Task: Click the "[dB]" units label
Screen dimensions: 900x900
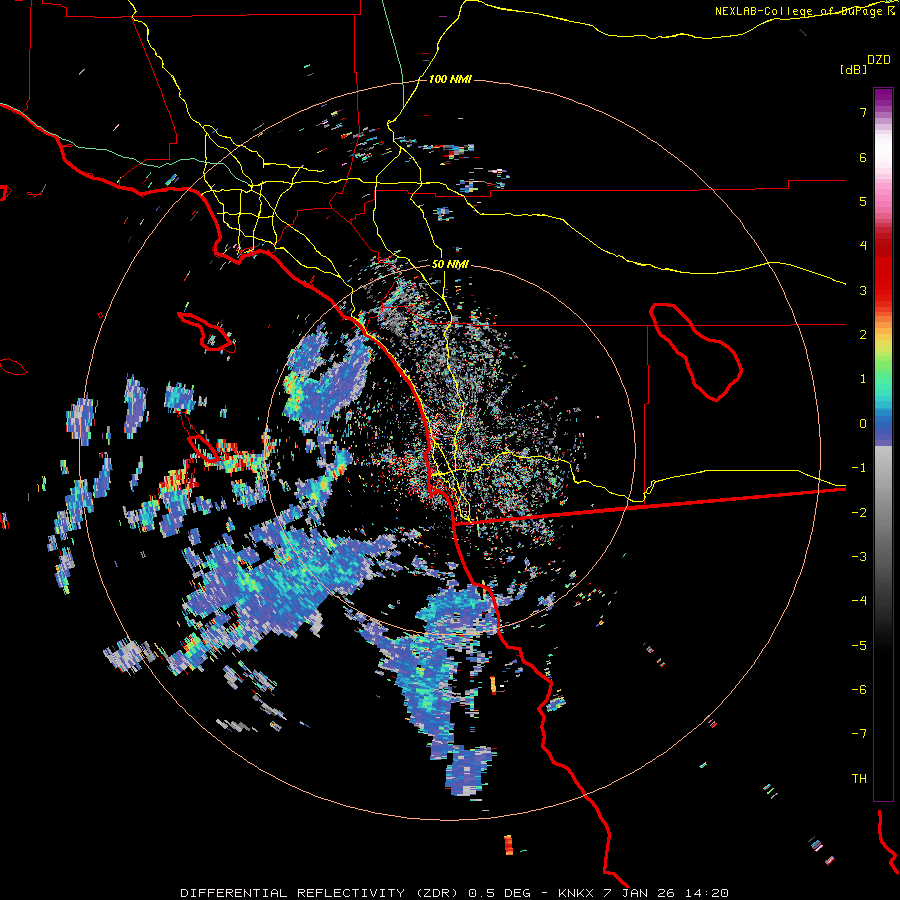Action: (x=854, y=69)
